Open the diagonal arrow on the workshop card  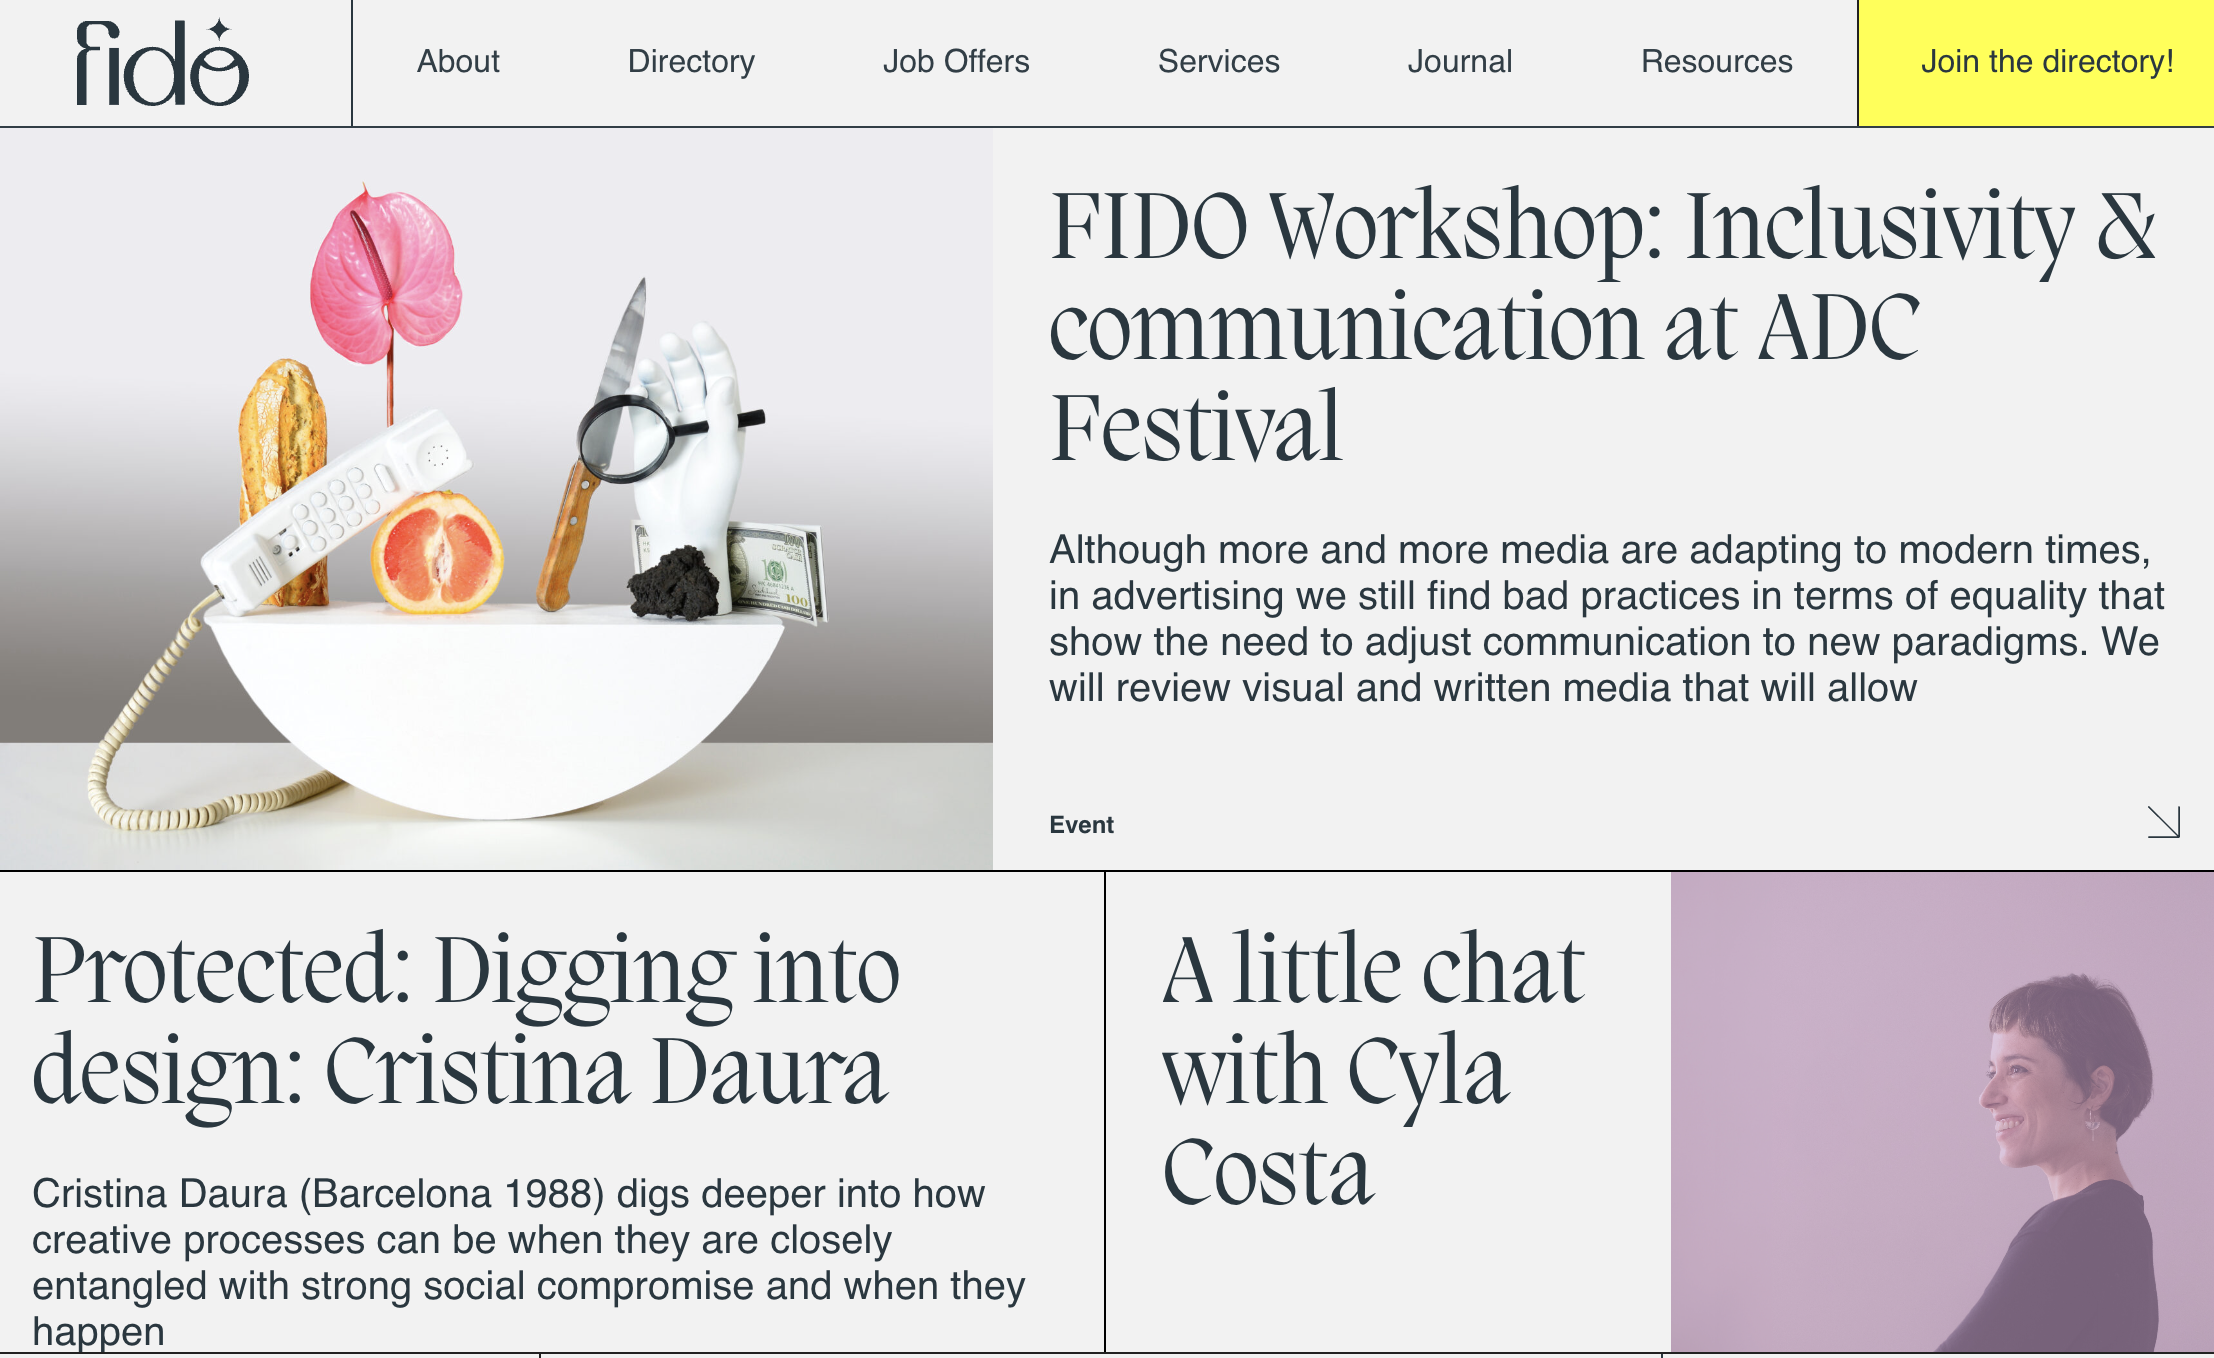point(2164,822)
